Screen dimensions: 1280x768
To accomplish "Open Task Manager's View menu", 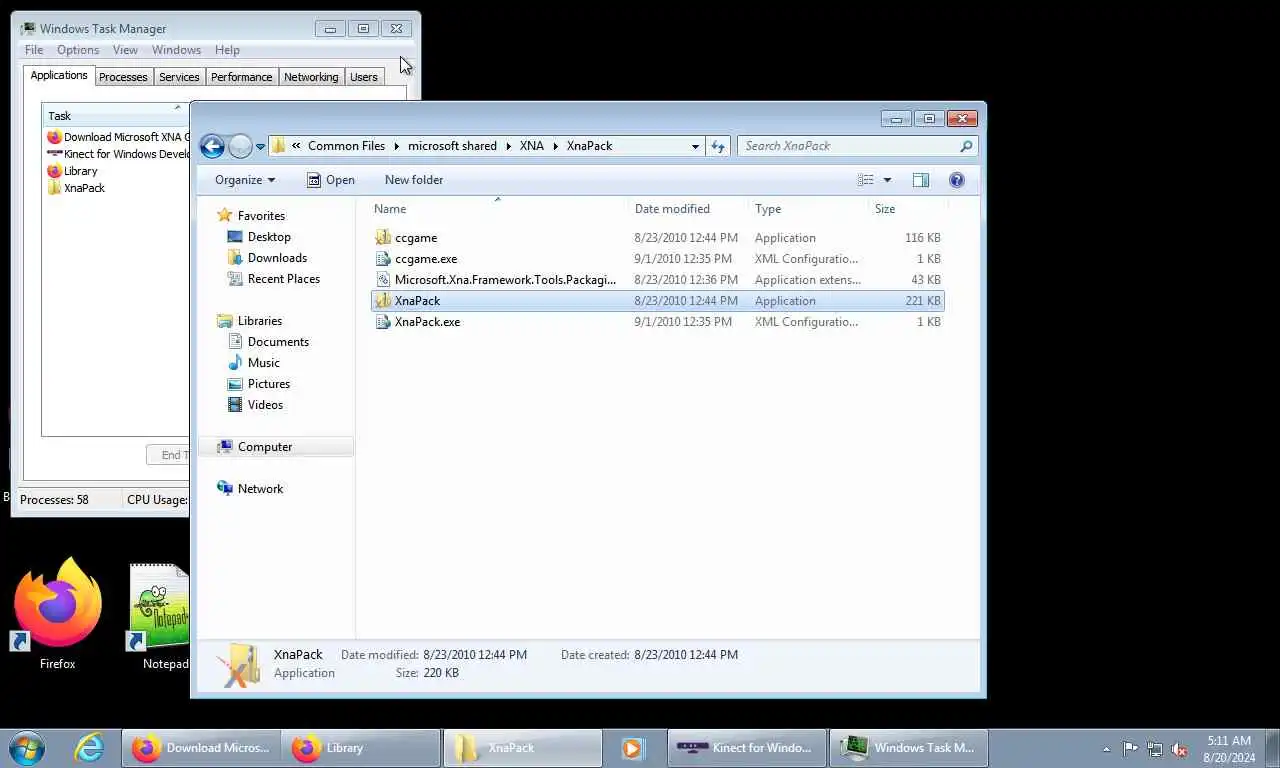I will (125, 50).
